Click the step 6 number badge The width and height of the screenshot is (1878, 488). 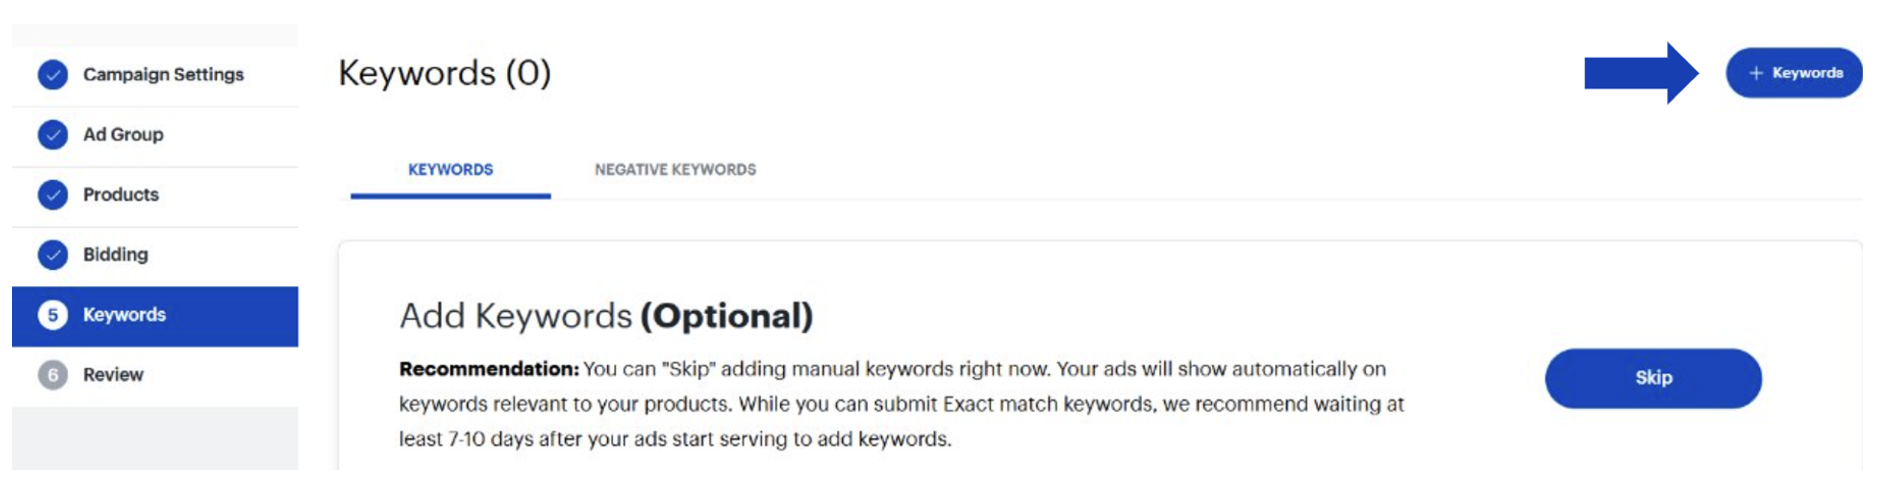pos(53,375)
